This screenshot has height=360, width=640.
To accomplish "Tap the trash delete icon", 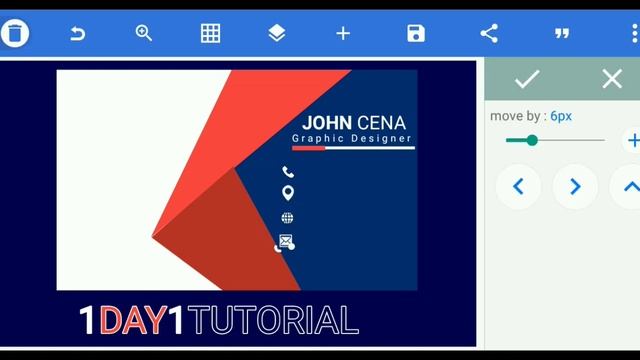I will [x=15, y=33].
